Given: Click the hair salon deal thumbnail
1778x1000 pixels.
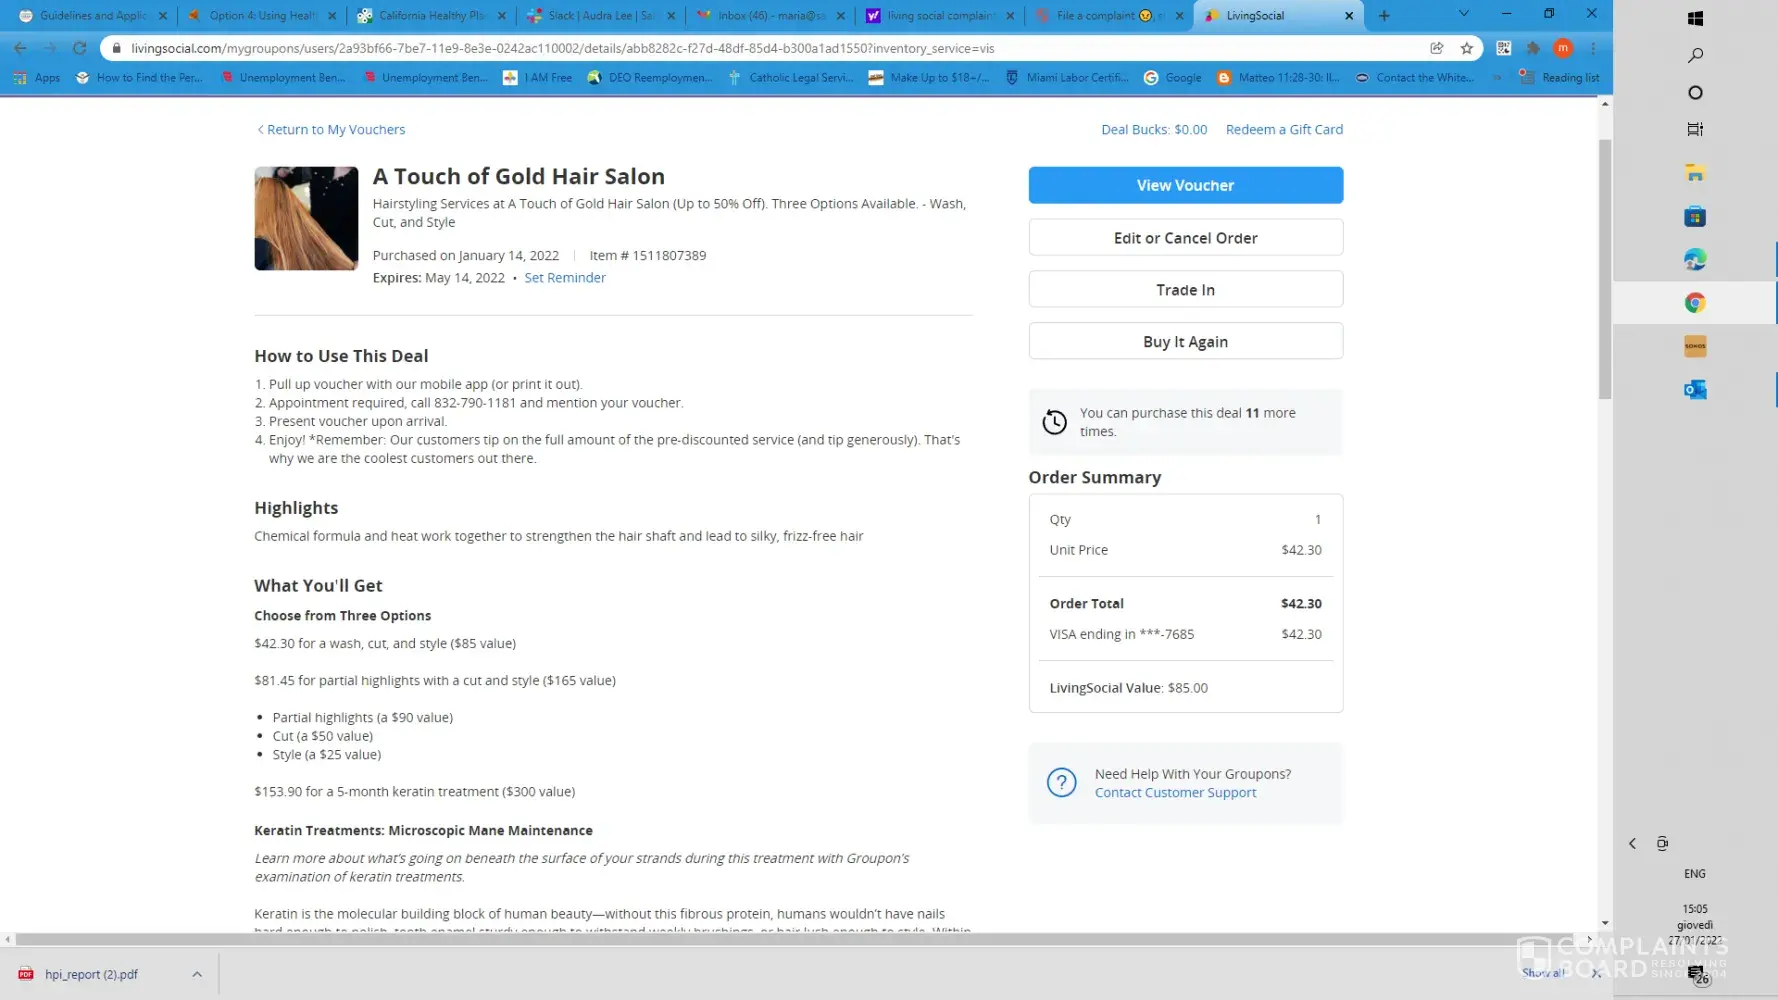Looking at the screenshot, I should (306, 218).
